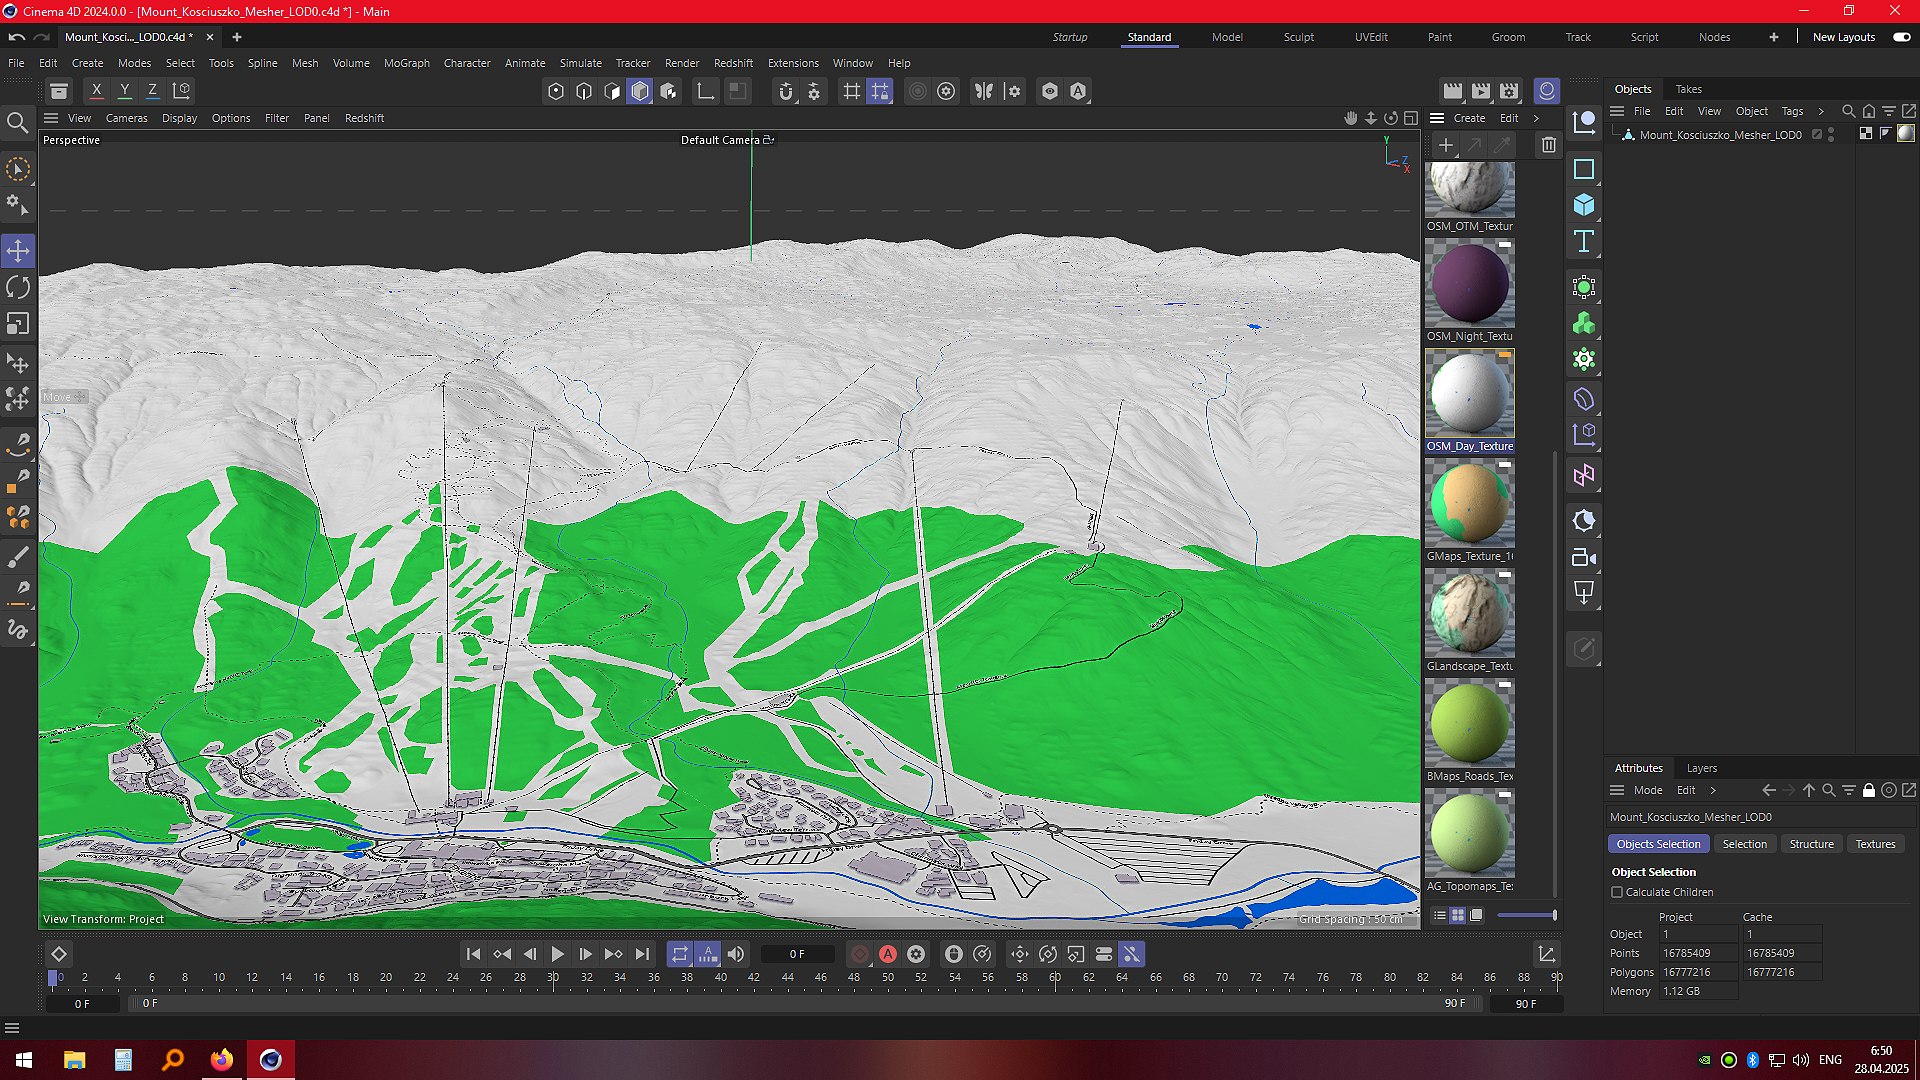Image resolution: width=1920 pixels, height=1080 pixels.
Task: Lock the Z axis
Action: 152,91
